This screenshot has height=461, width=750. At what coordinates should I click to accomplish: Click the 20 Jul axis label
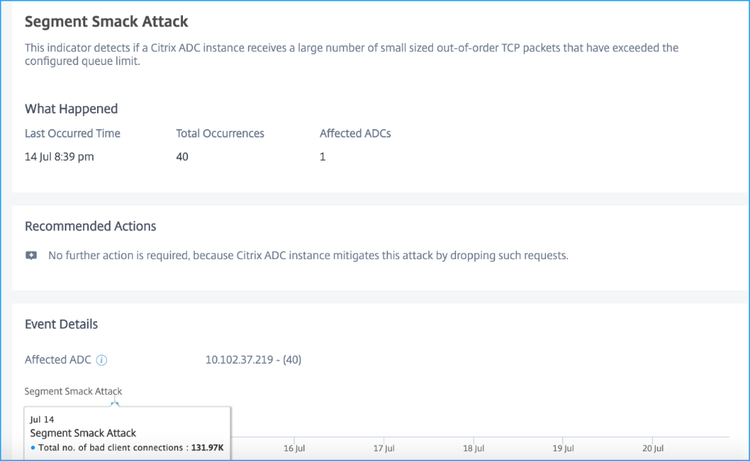tap(653, 449)
